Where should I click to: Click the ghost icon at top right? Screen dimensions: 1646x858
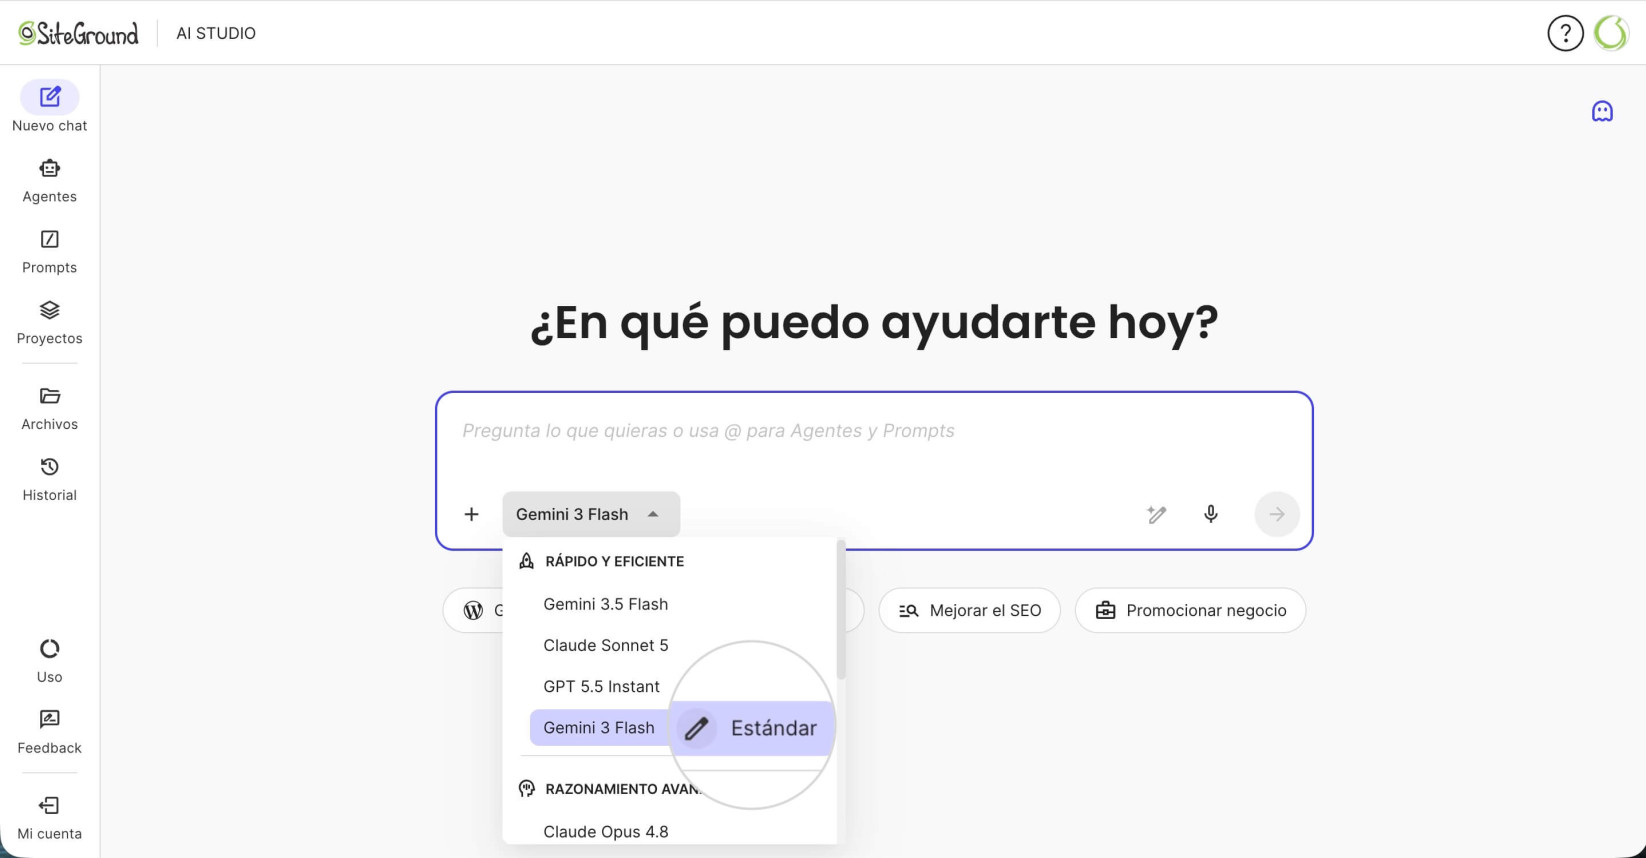(x=1602, y=111)
